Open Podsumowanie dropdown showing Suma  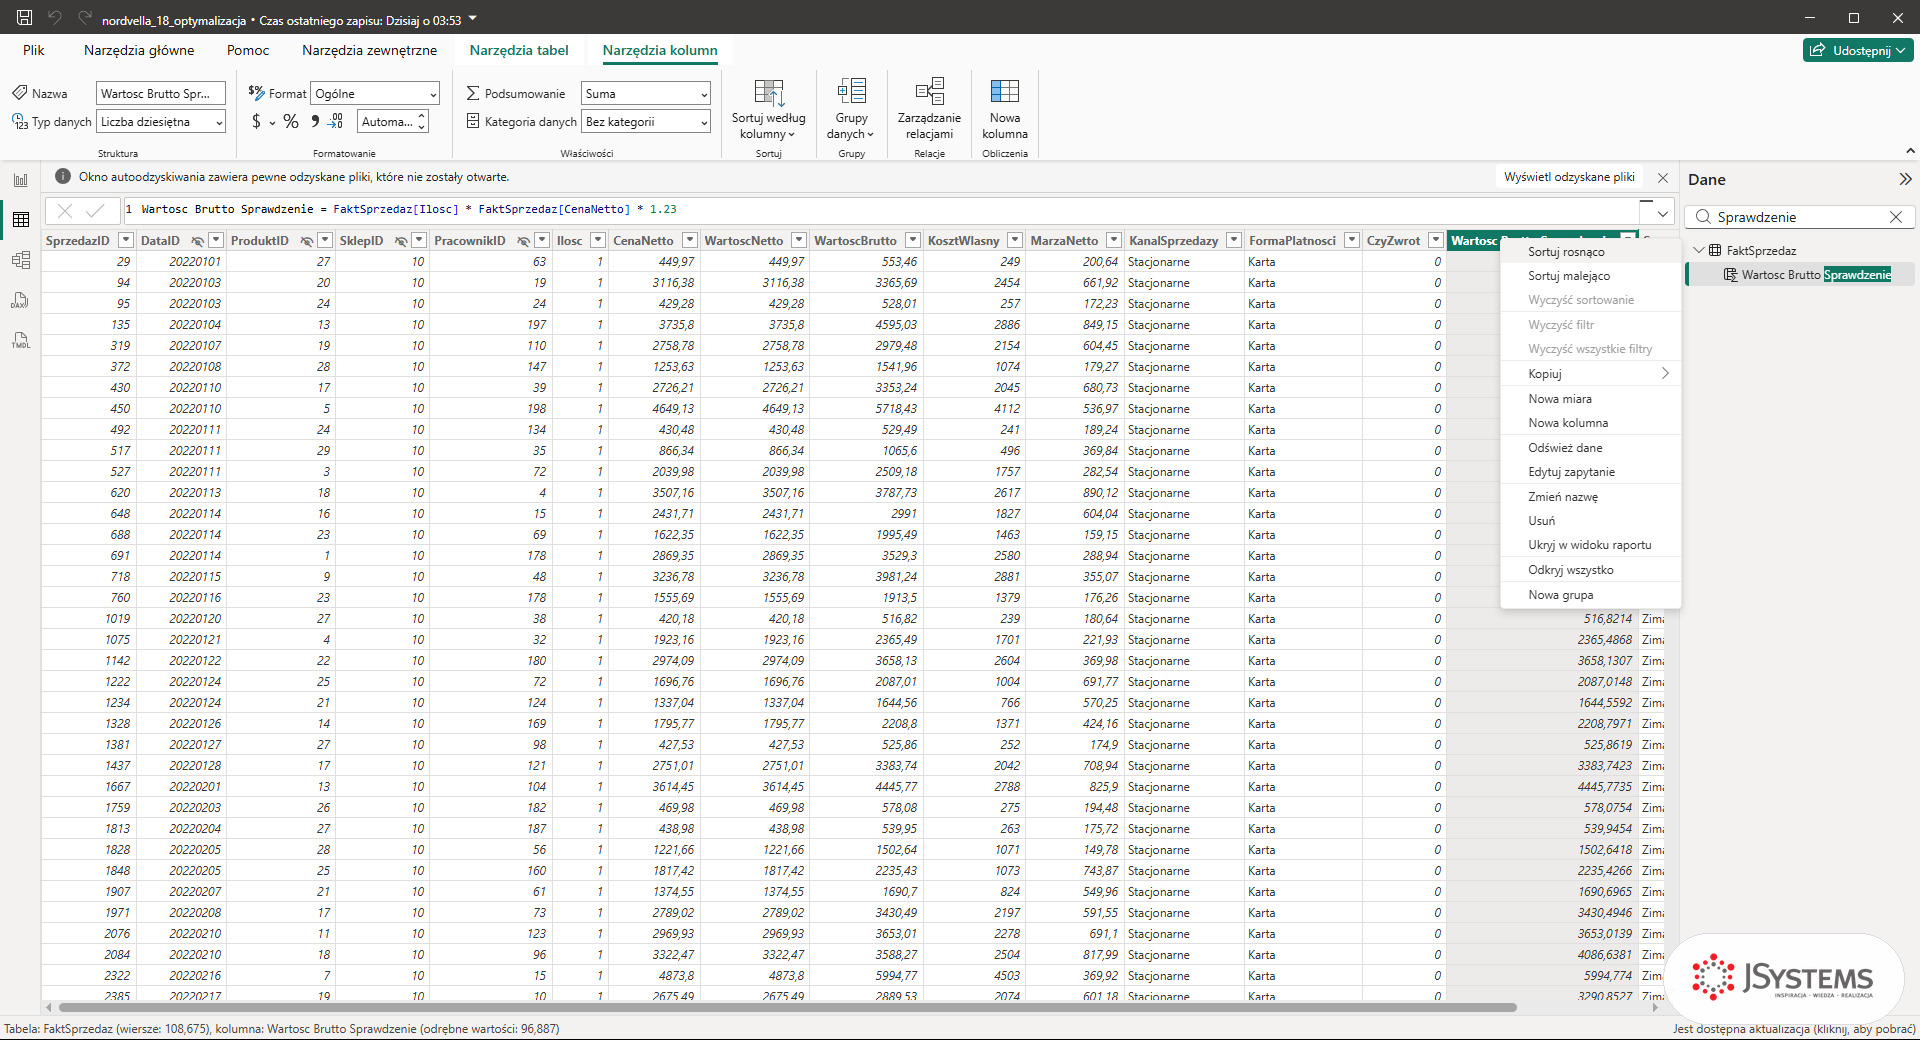pos(646,93)
